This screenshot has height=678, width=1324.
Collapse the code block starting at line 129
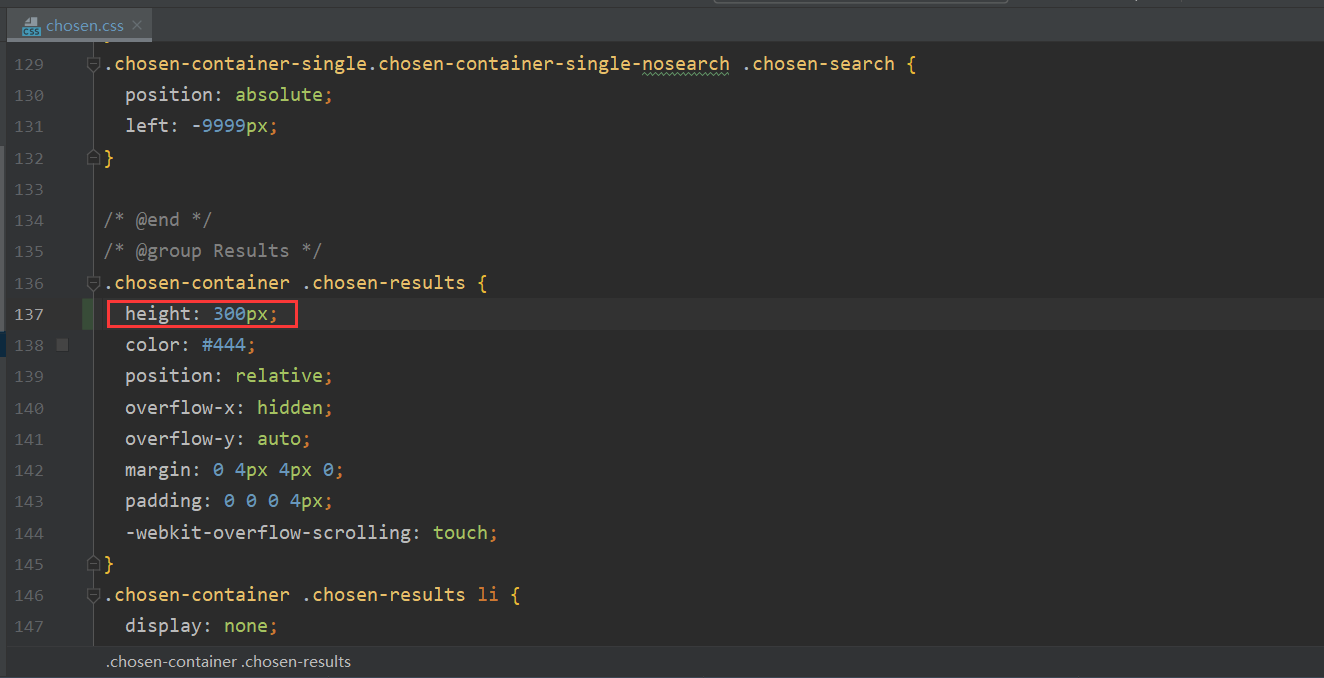pos(94,64)
